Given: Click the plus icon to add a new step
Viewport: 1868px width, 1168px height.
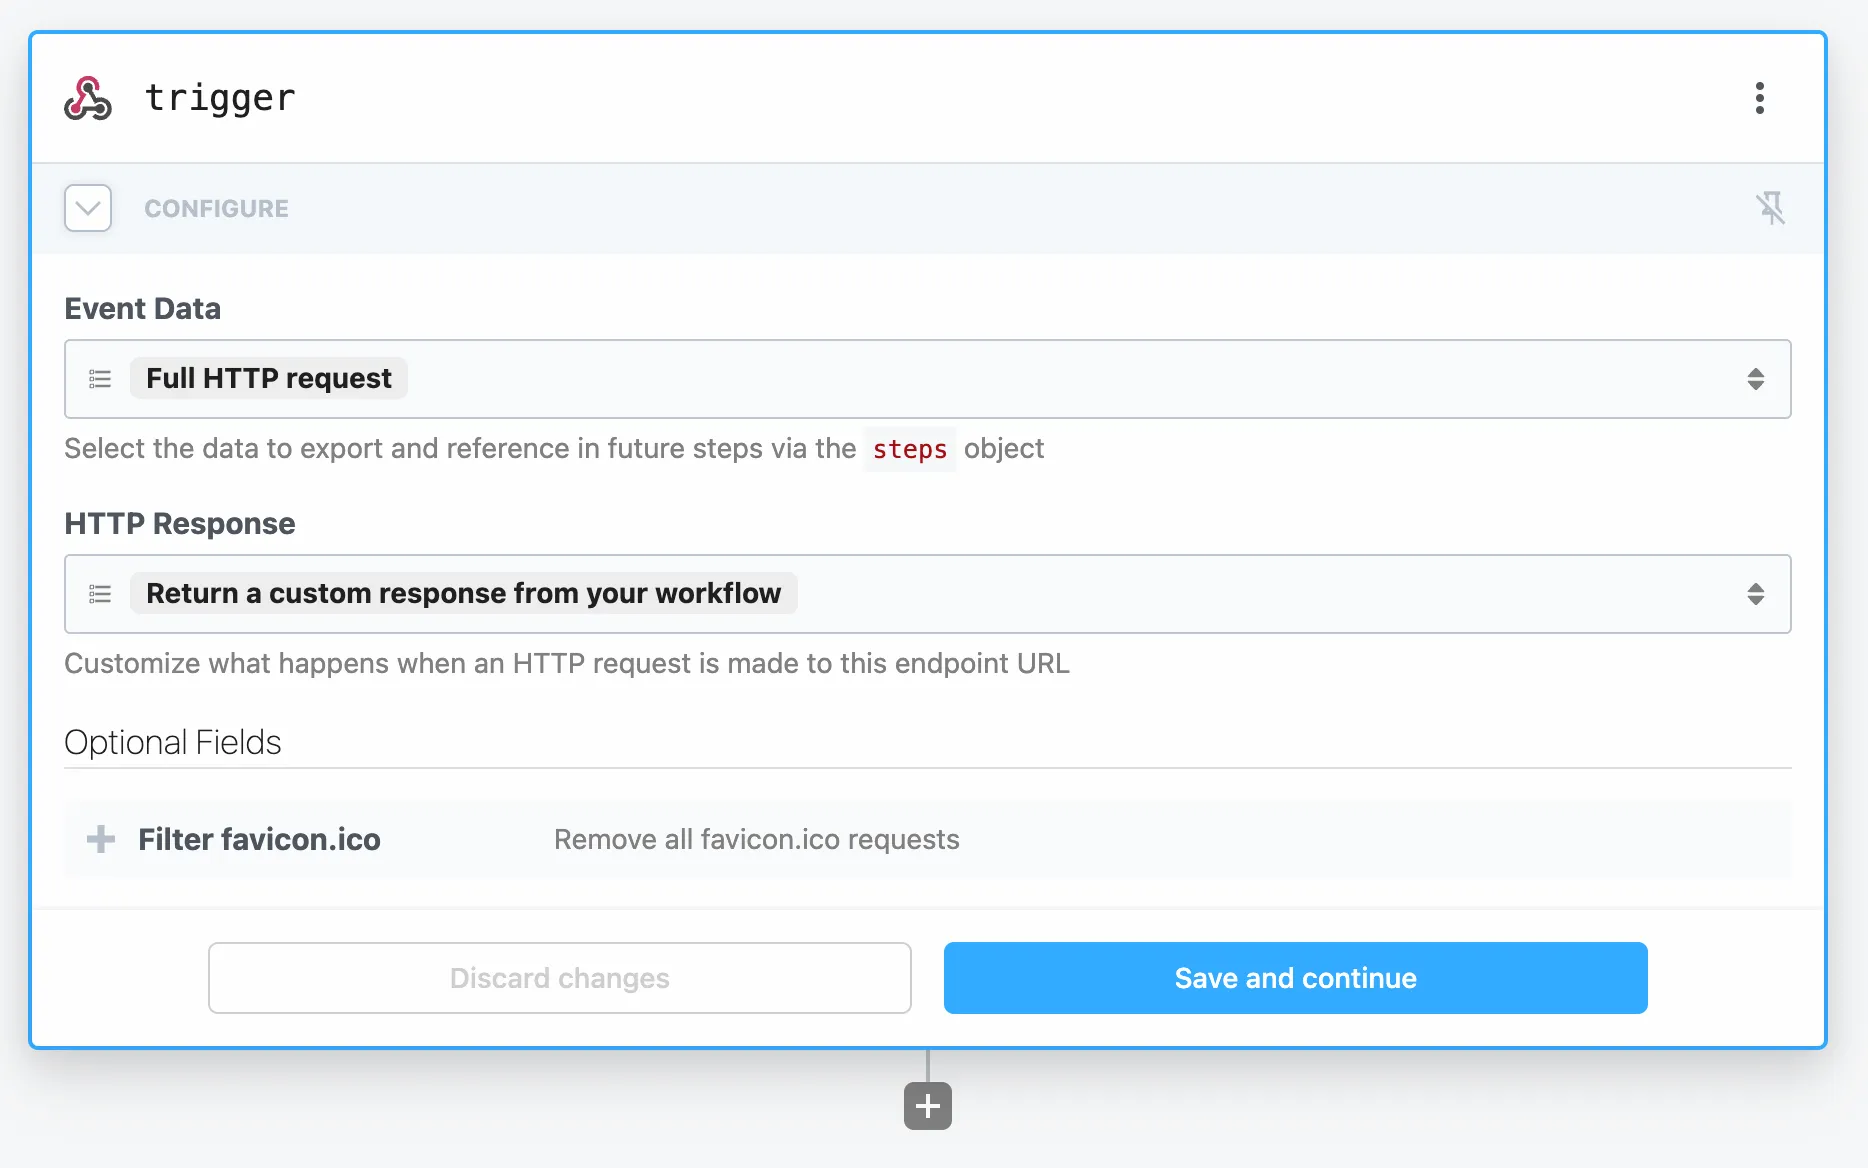Looking at the screenshot, I should [926, 1106].
